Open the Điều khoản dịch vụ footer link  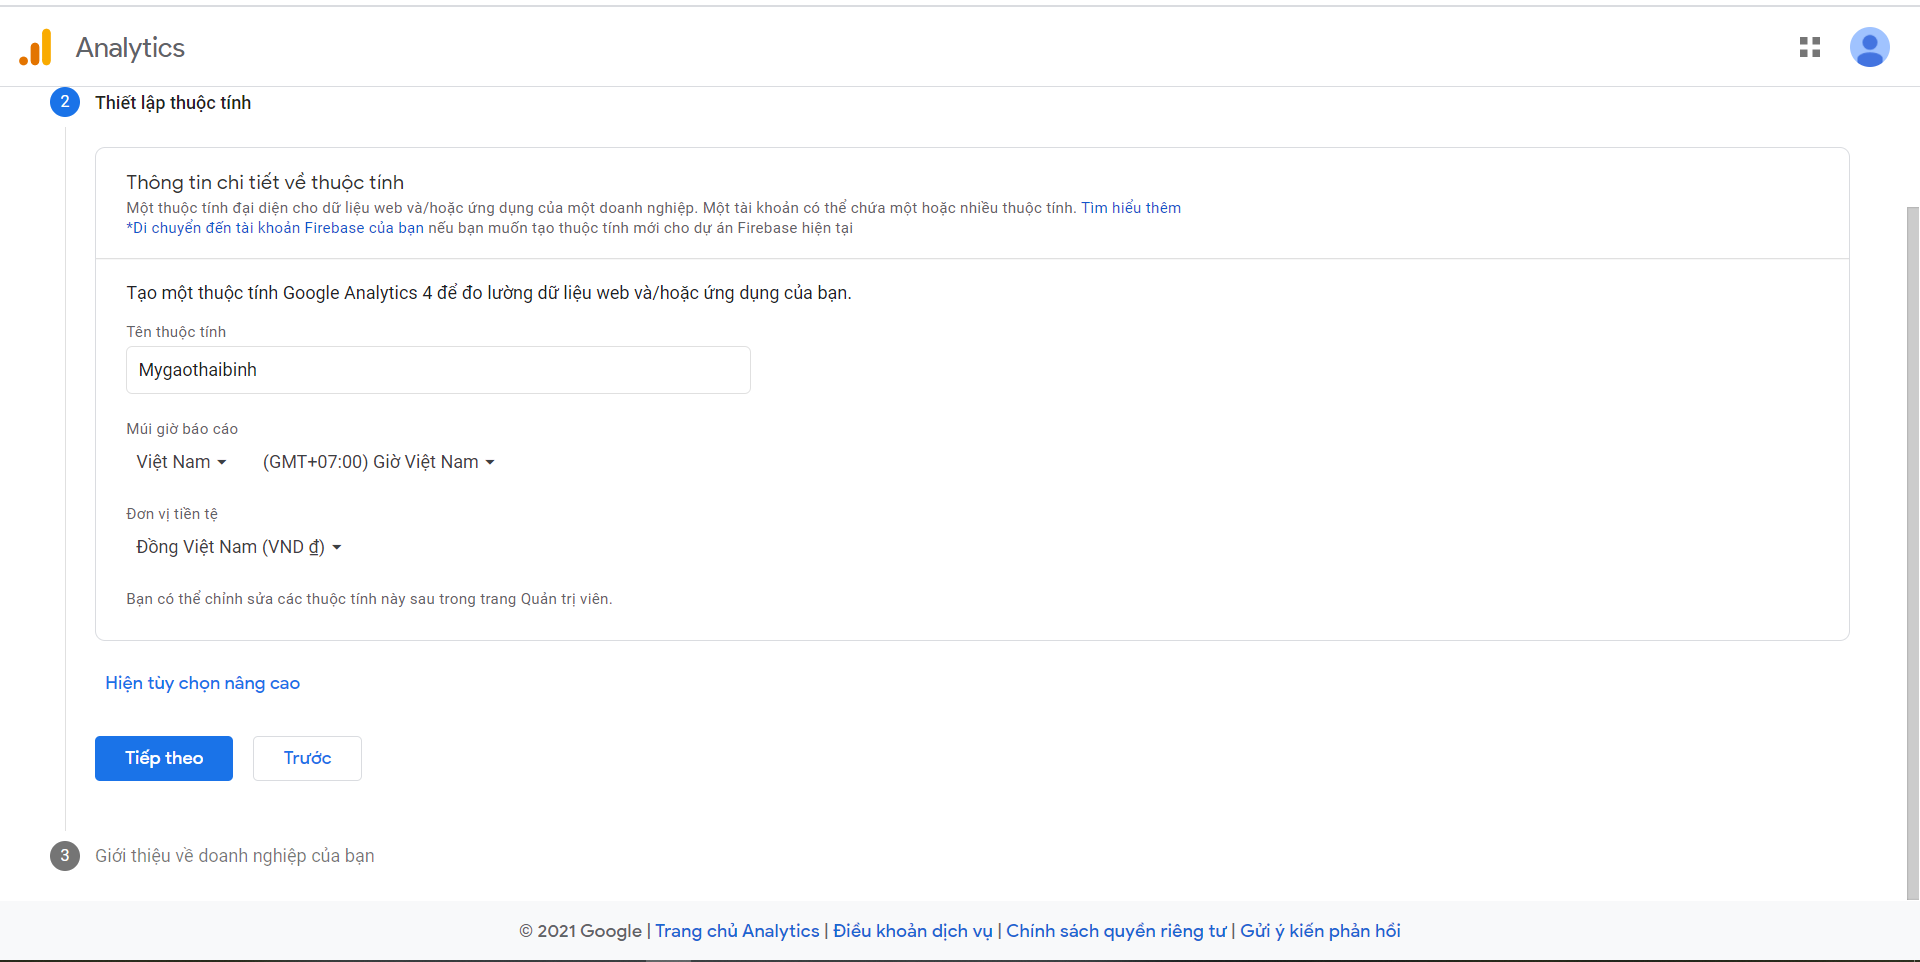coord(912,931)
